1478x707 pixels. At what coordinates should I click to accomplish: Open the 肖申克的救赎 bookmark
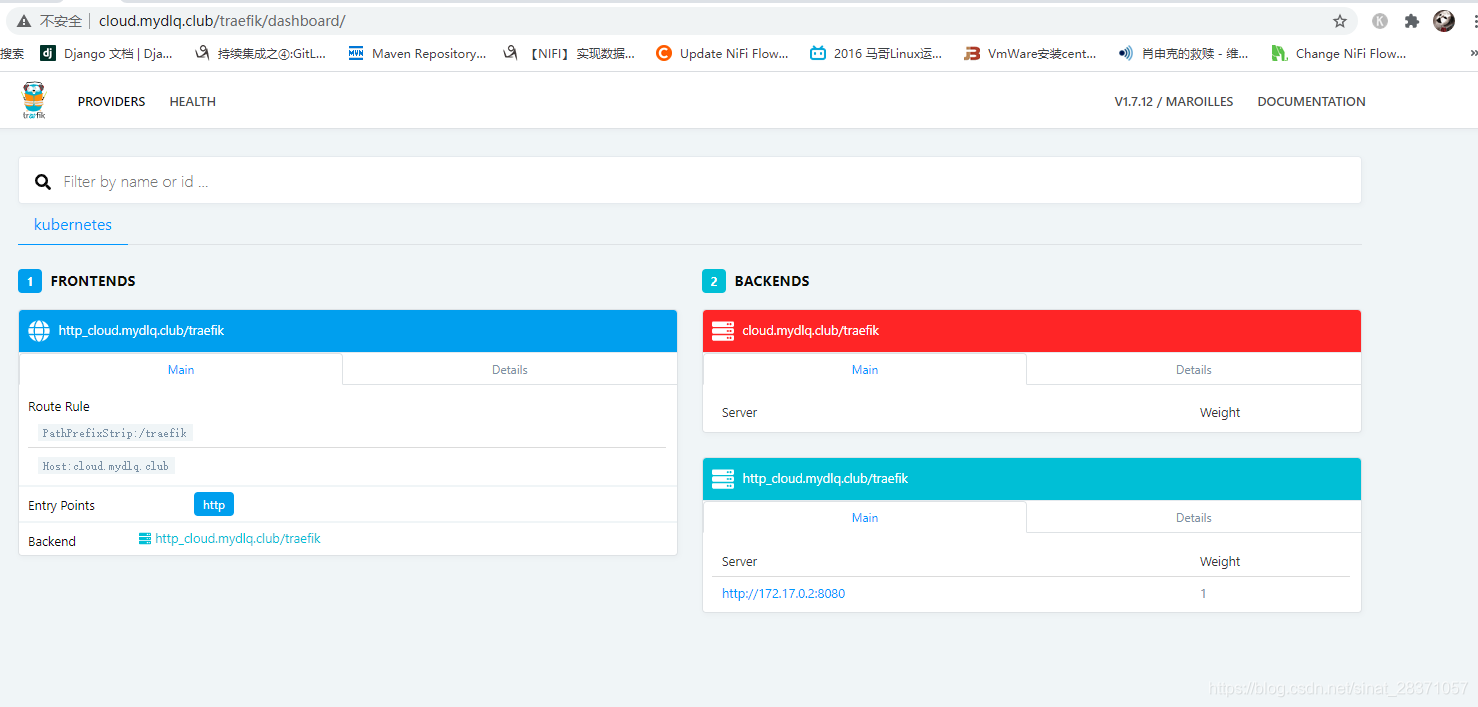[x=1184, y=54]
